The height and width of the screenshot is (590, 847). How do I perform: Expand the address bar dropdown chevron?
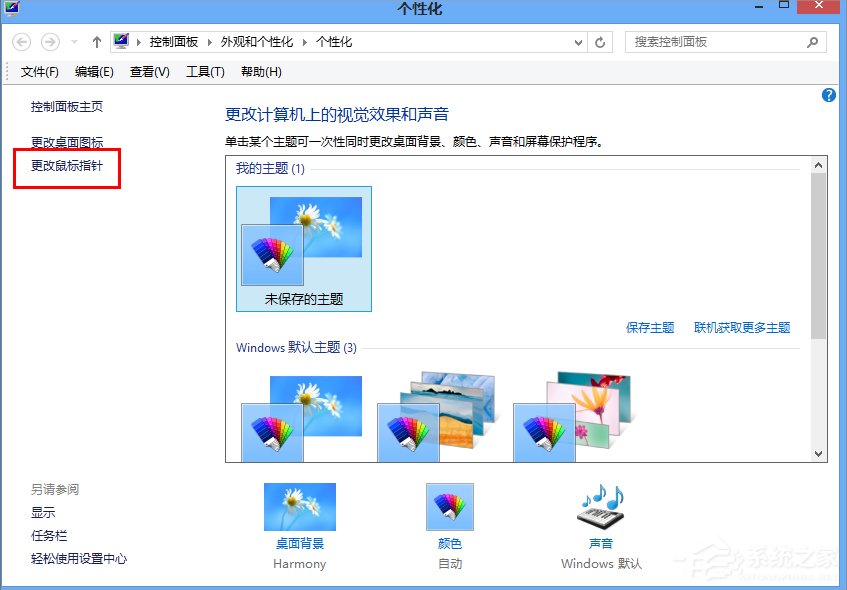[x=578, y=42]
